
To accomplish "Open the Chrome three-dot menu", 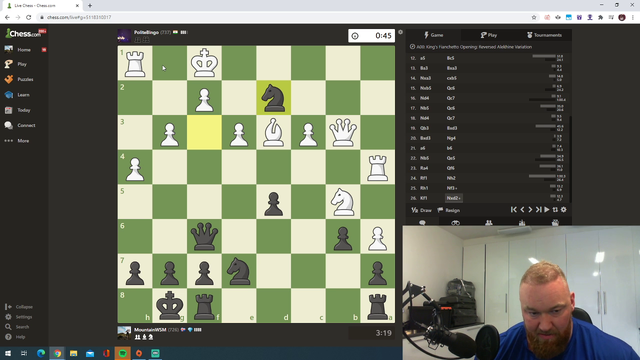I will click(633, 17).
